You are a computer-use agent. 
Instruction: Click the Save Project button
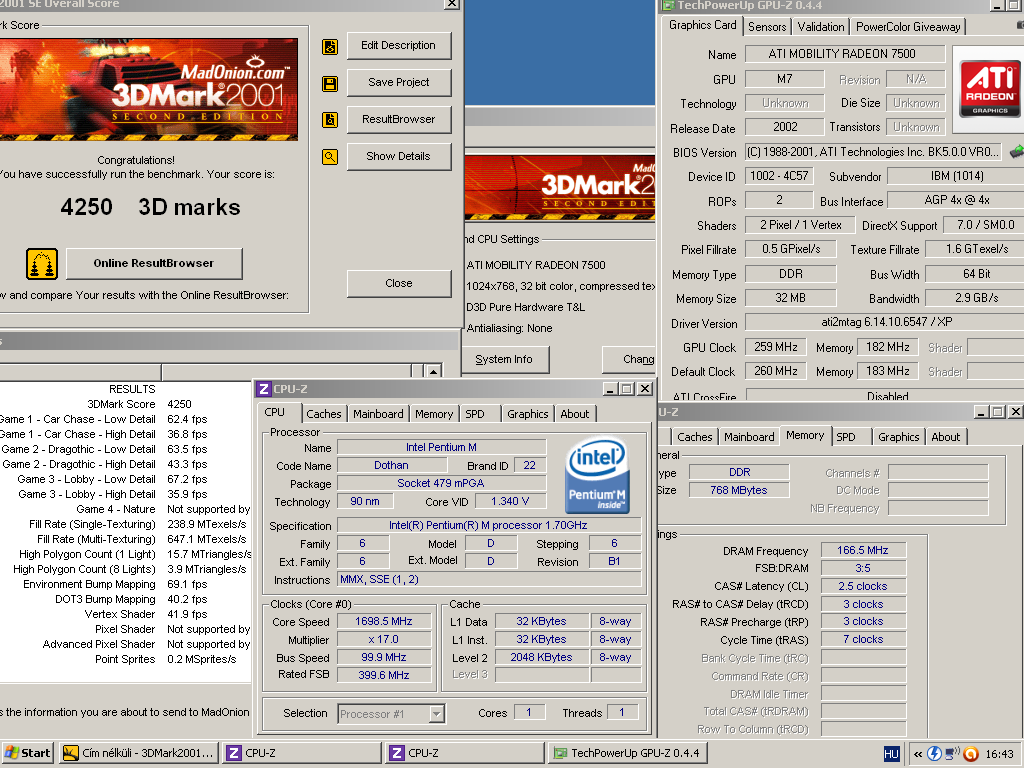pos(398,82)
